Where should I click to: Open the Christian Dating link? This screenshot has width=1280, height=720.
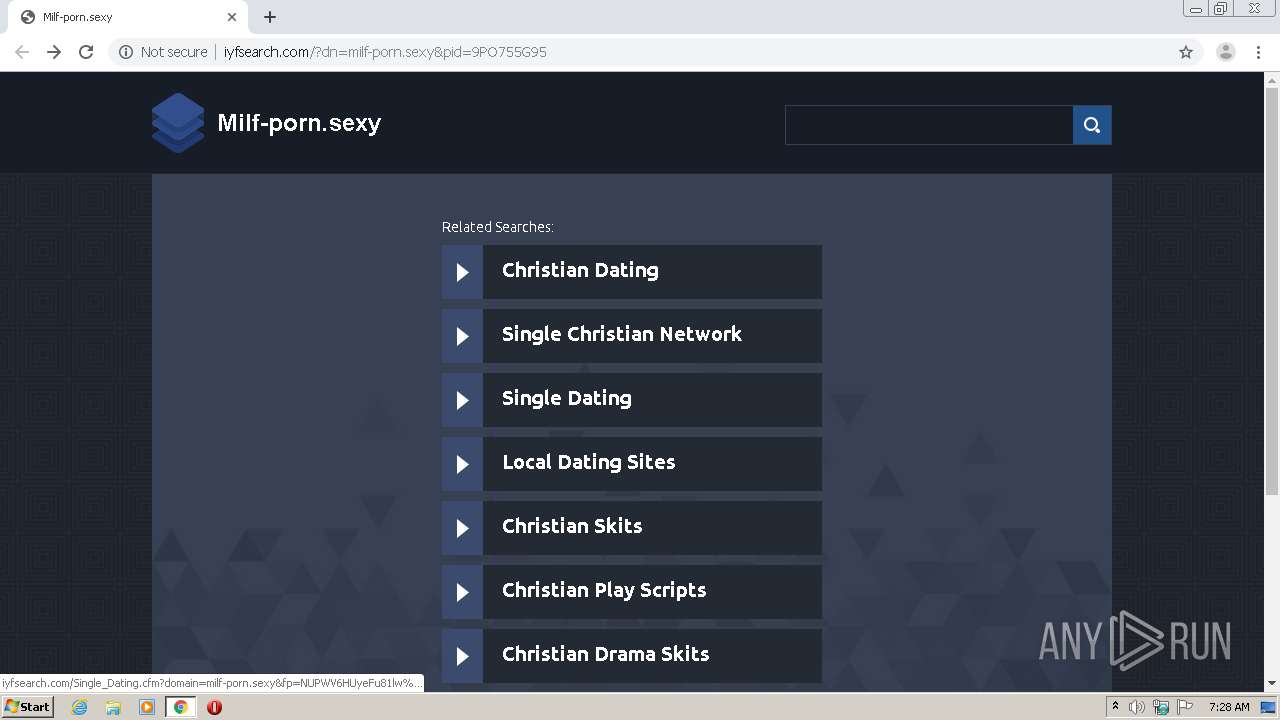point(580,270)
